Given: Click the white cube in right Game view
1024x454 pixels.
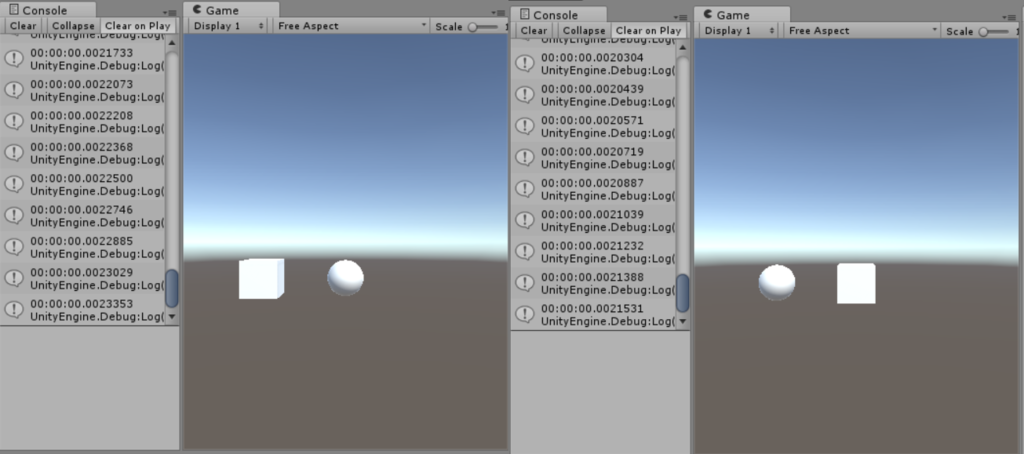Looking at the screenshot, I should click(856, 284).
